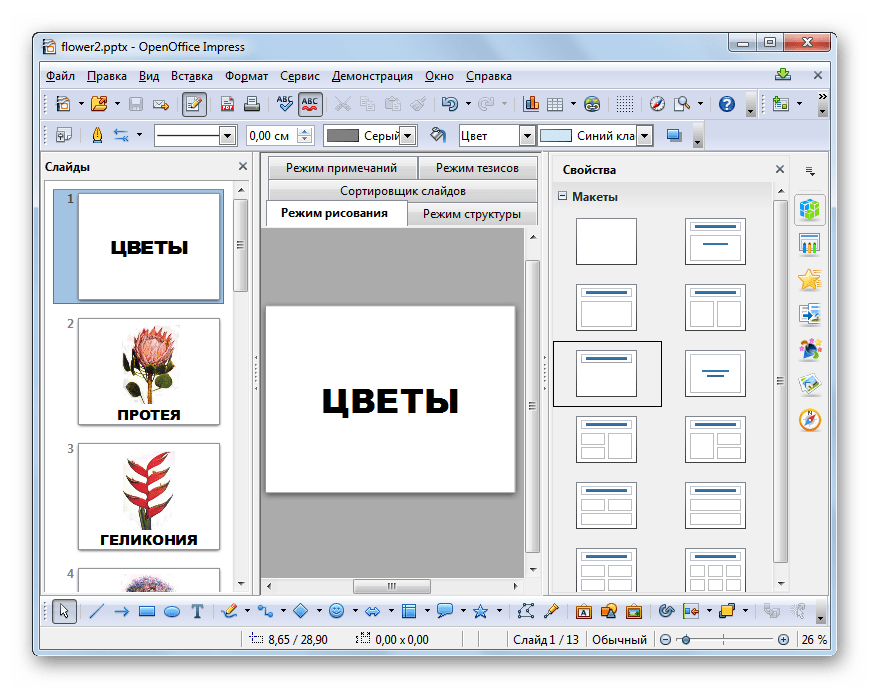Choose the blank slide layout
This screenshot has width=870, height=689.
click(606, 241)
